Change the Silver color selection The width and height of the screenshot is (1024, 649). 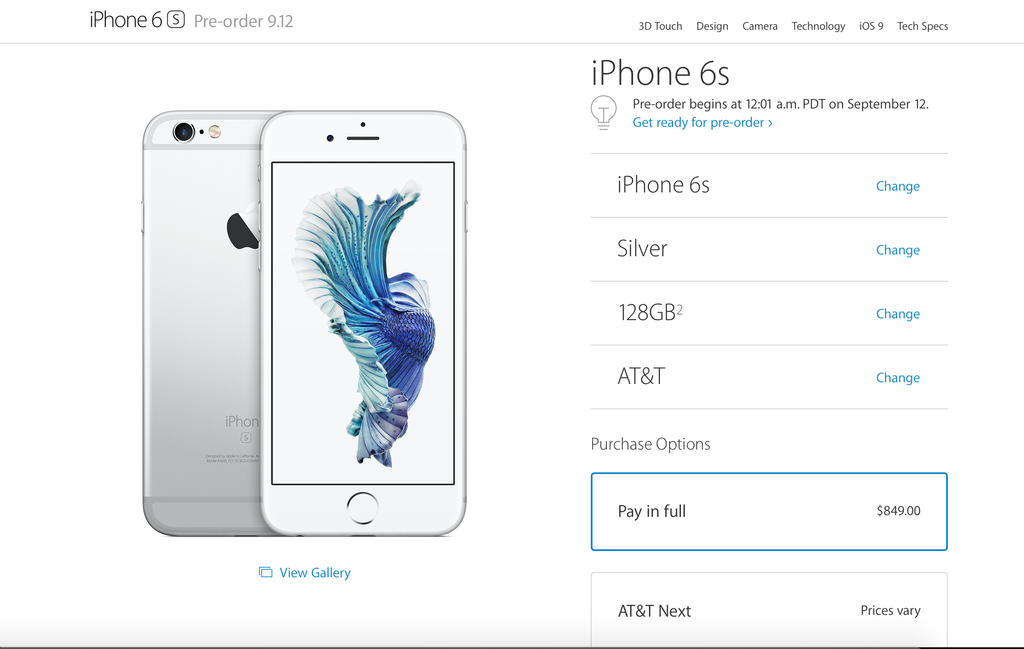(x=897, y=250)
